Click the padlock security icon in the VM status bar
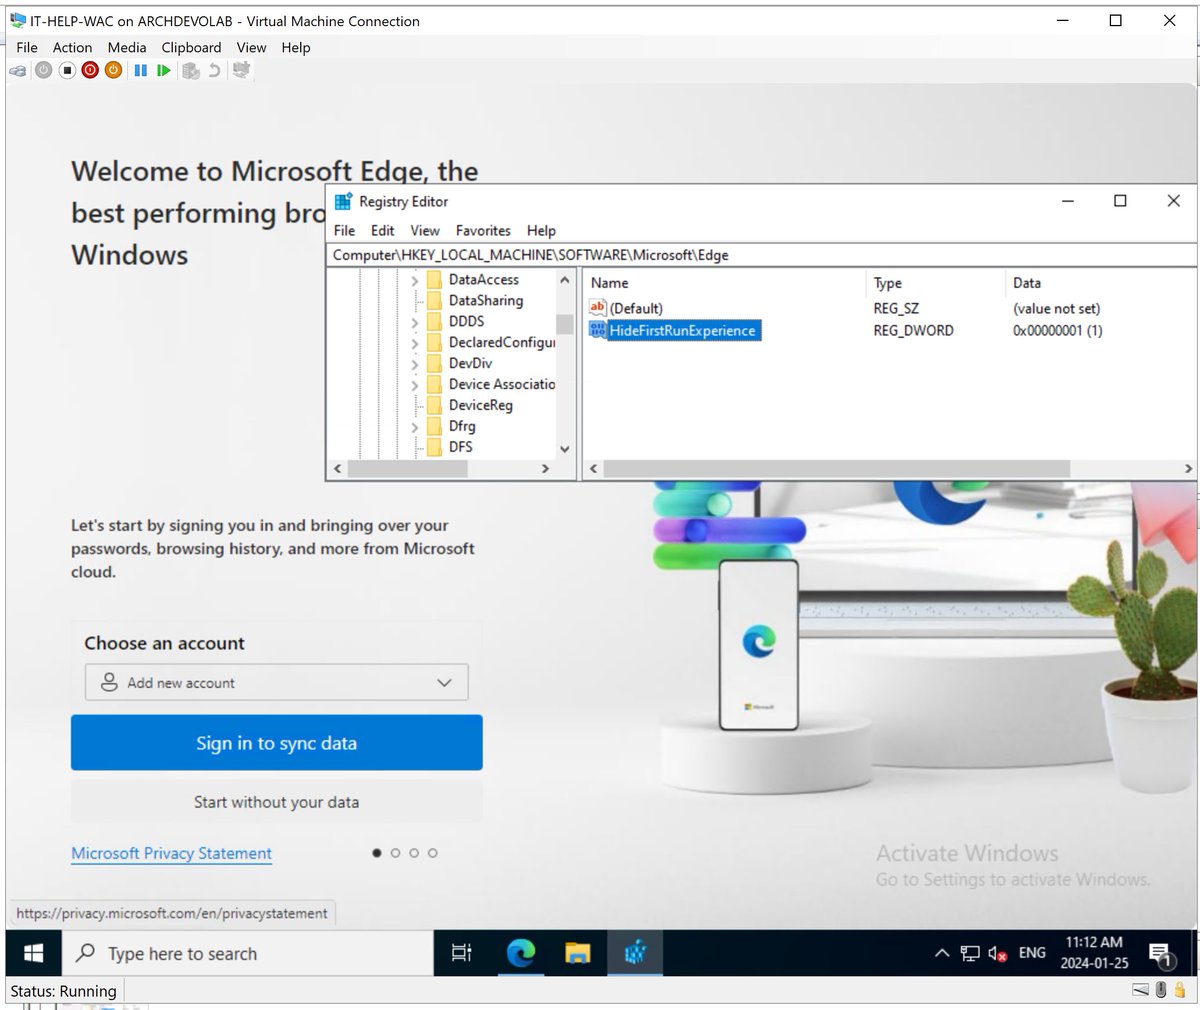Image resolution: width=1200 pixels, height=1010 pixels. (x=1180, y=991)
